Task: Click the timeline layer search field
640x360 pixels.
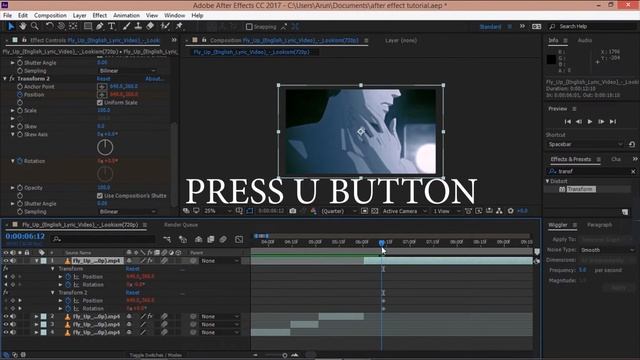Action: tap(104, 239)
